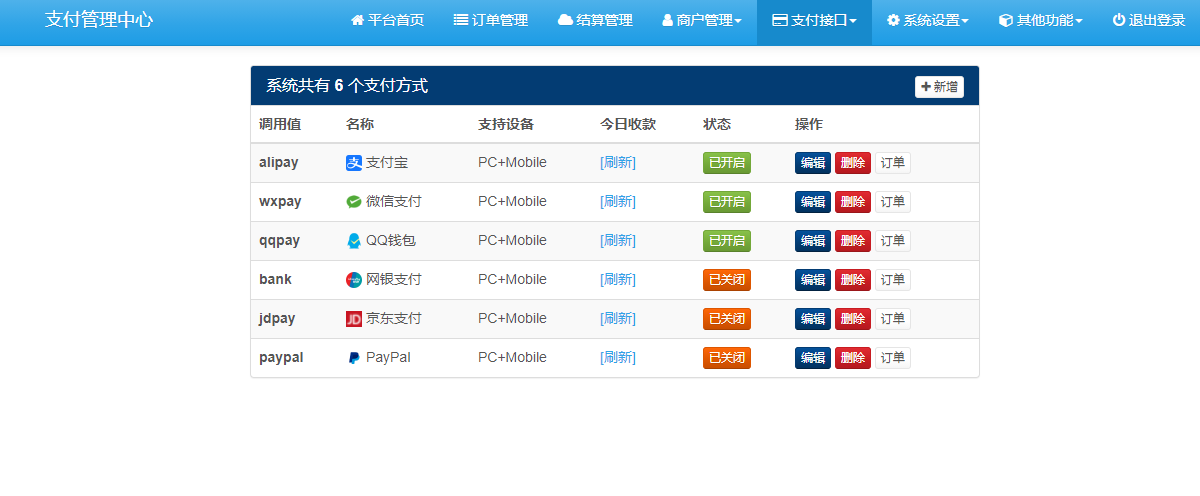Click 刷新 link in the qqpay row
Viewport: 1200px width, 496px height.
coord(617,241)
